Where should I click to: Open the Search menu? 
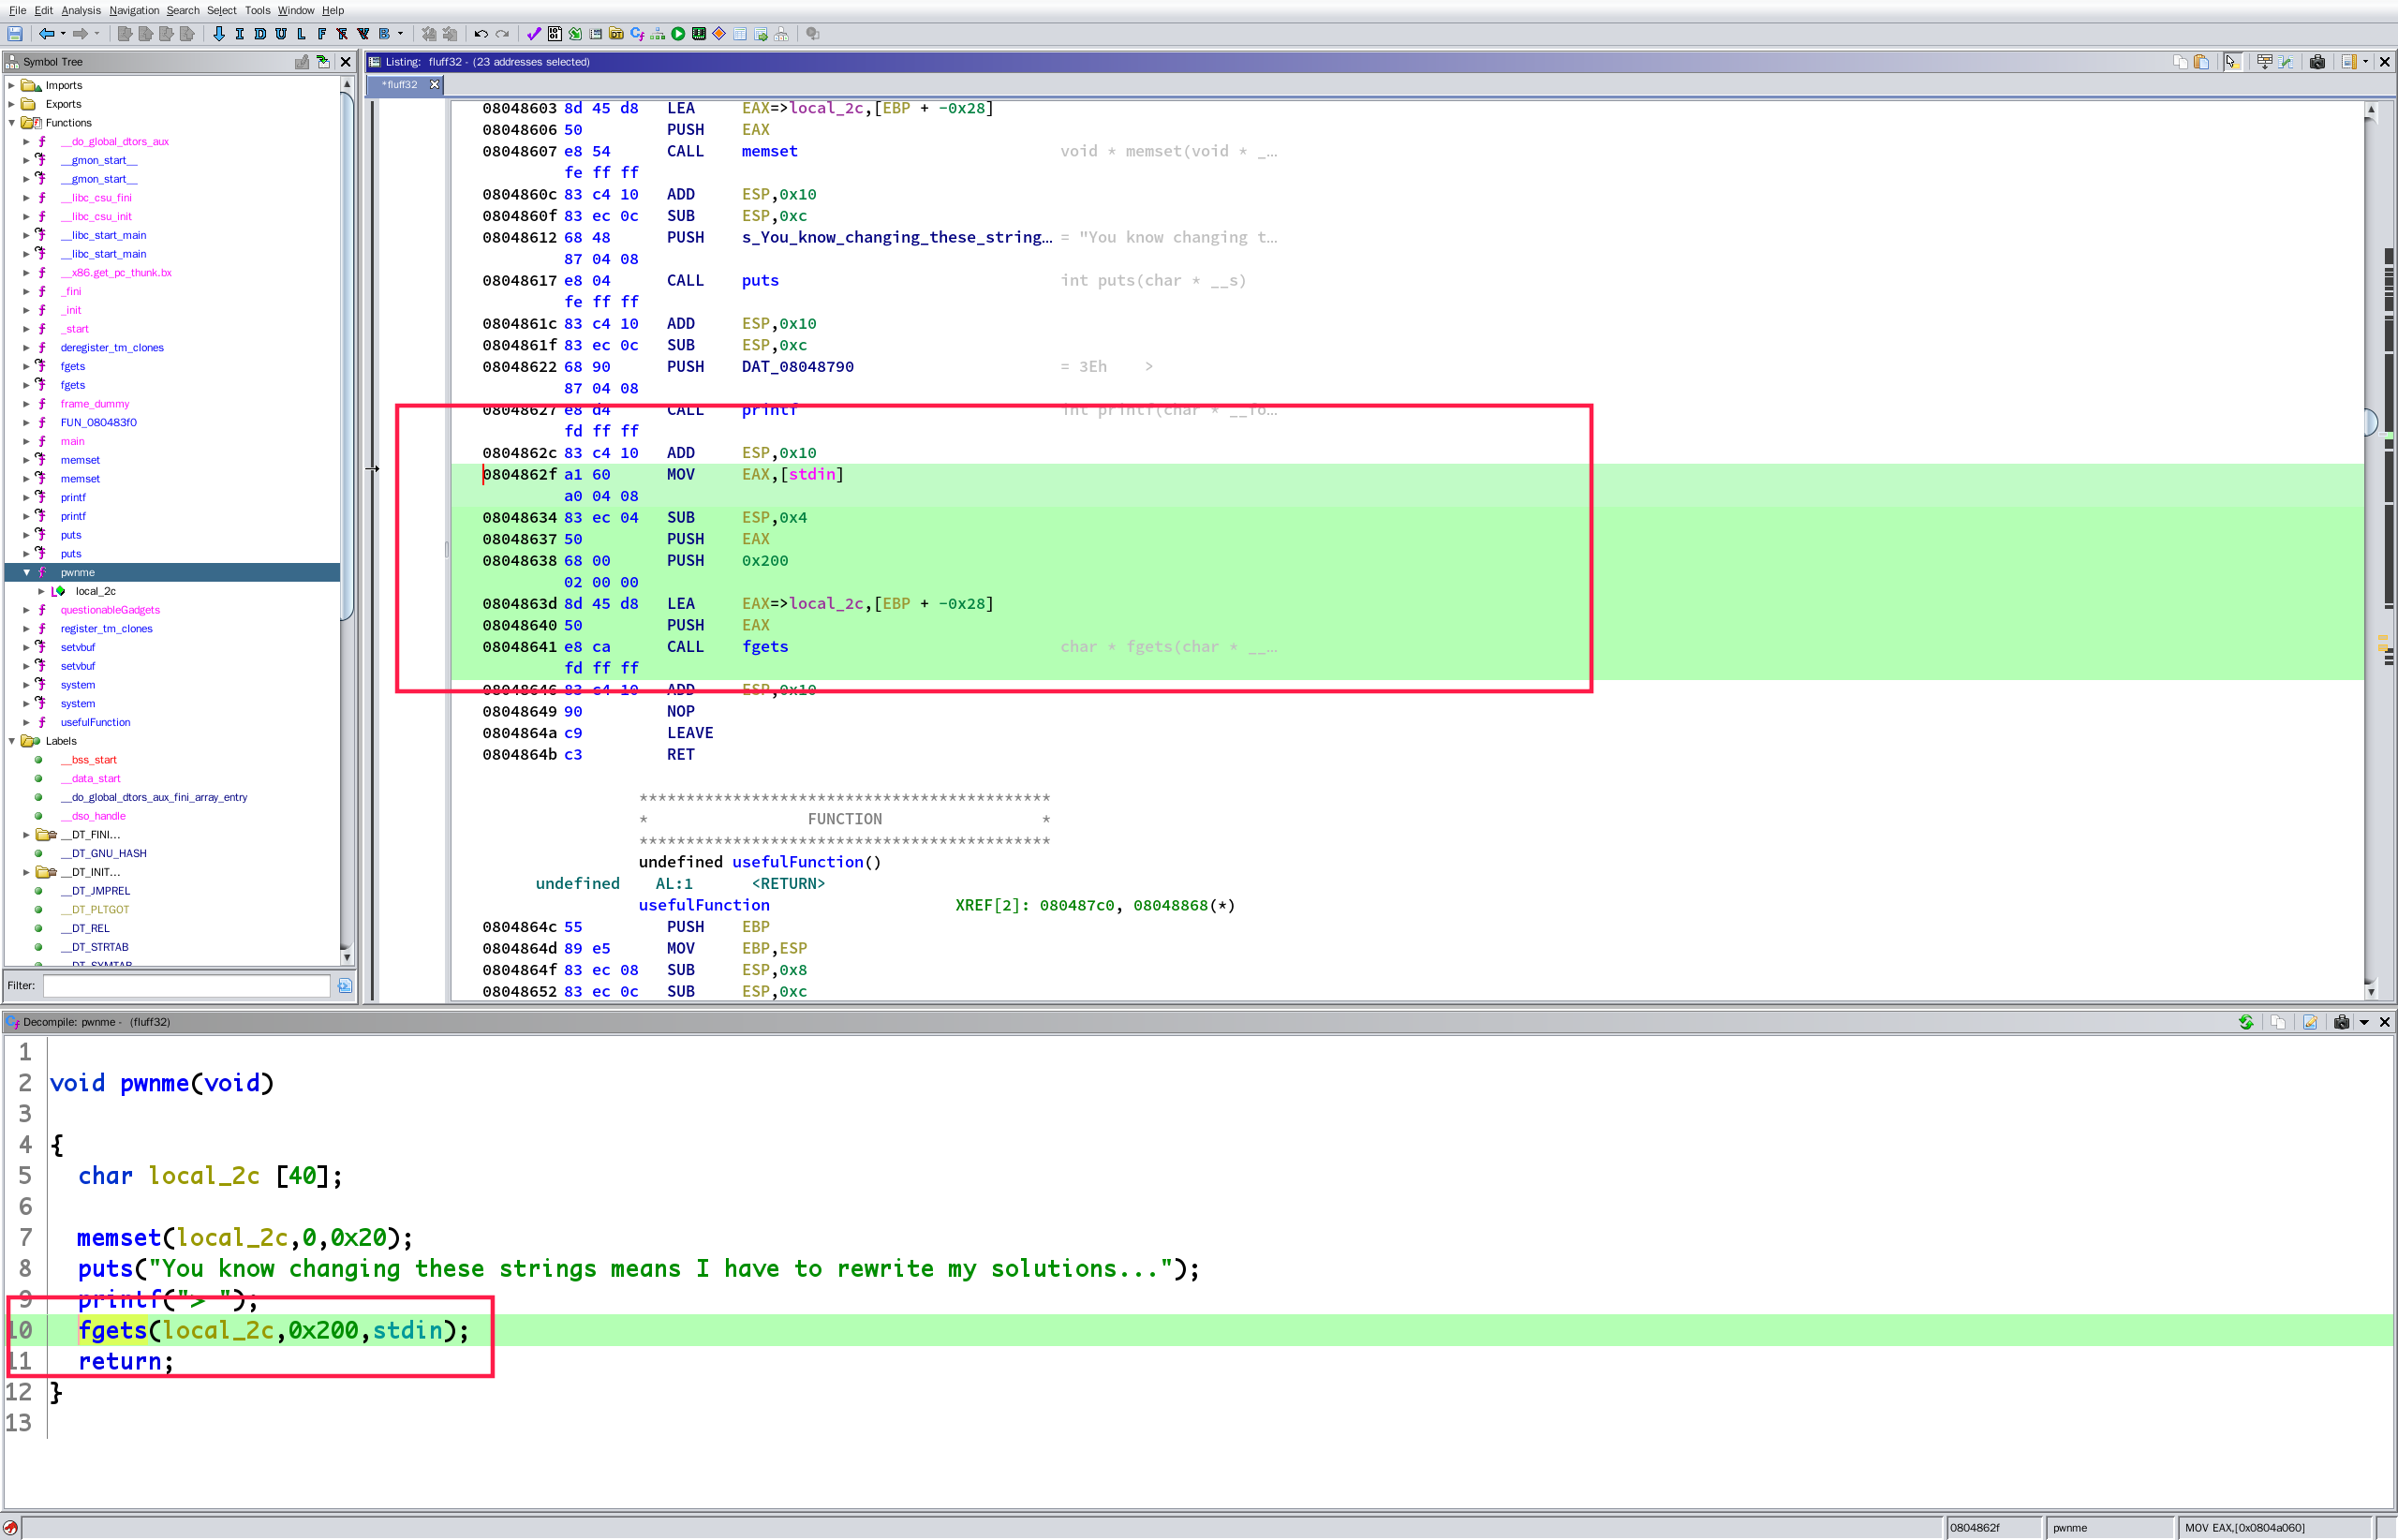(183, 10)
